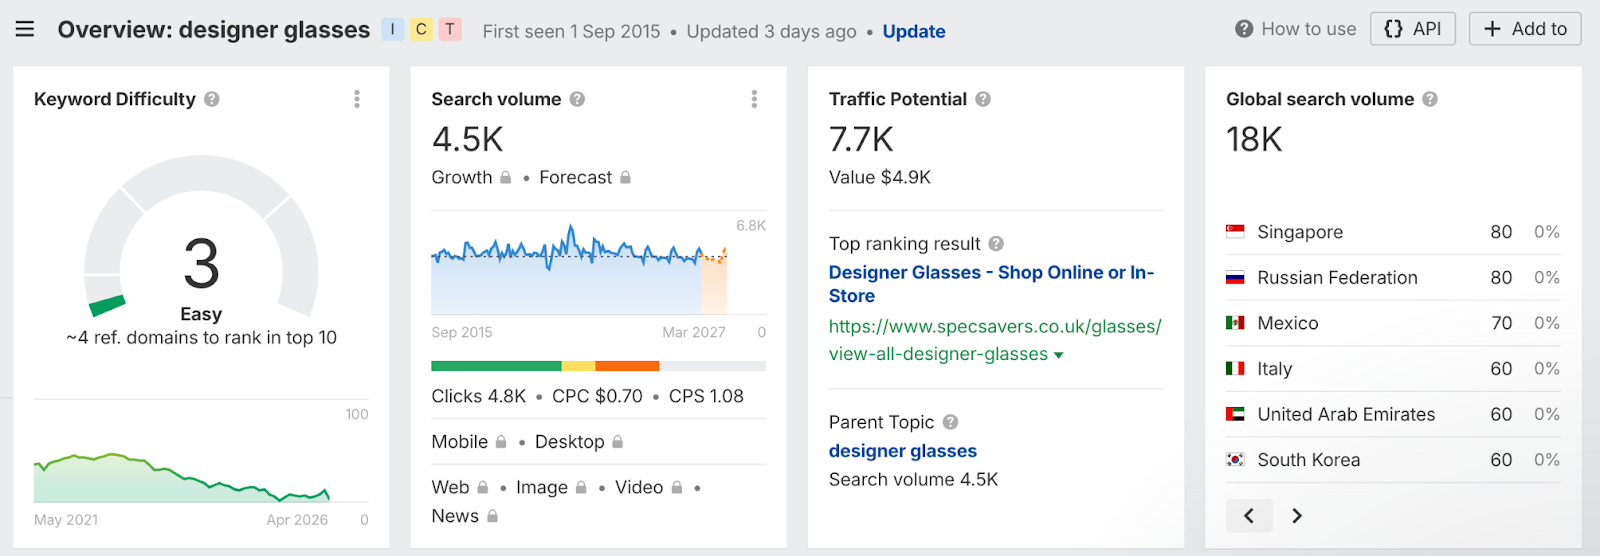1600x556 pixels.
Task: Click 'Search volume 4.5K' under Parent Topic
Action: tap(913, 479)
